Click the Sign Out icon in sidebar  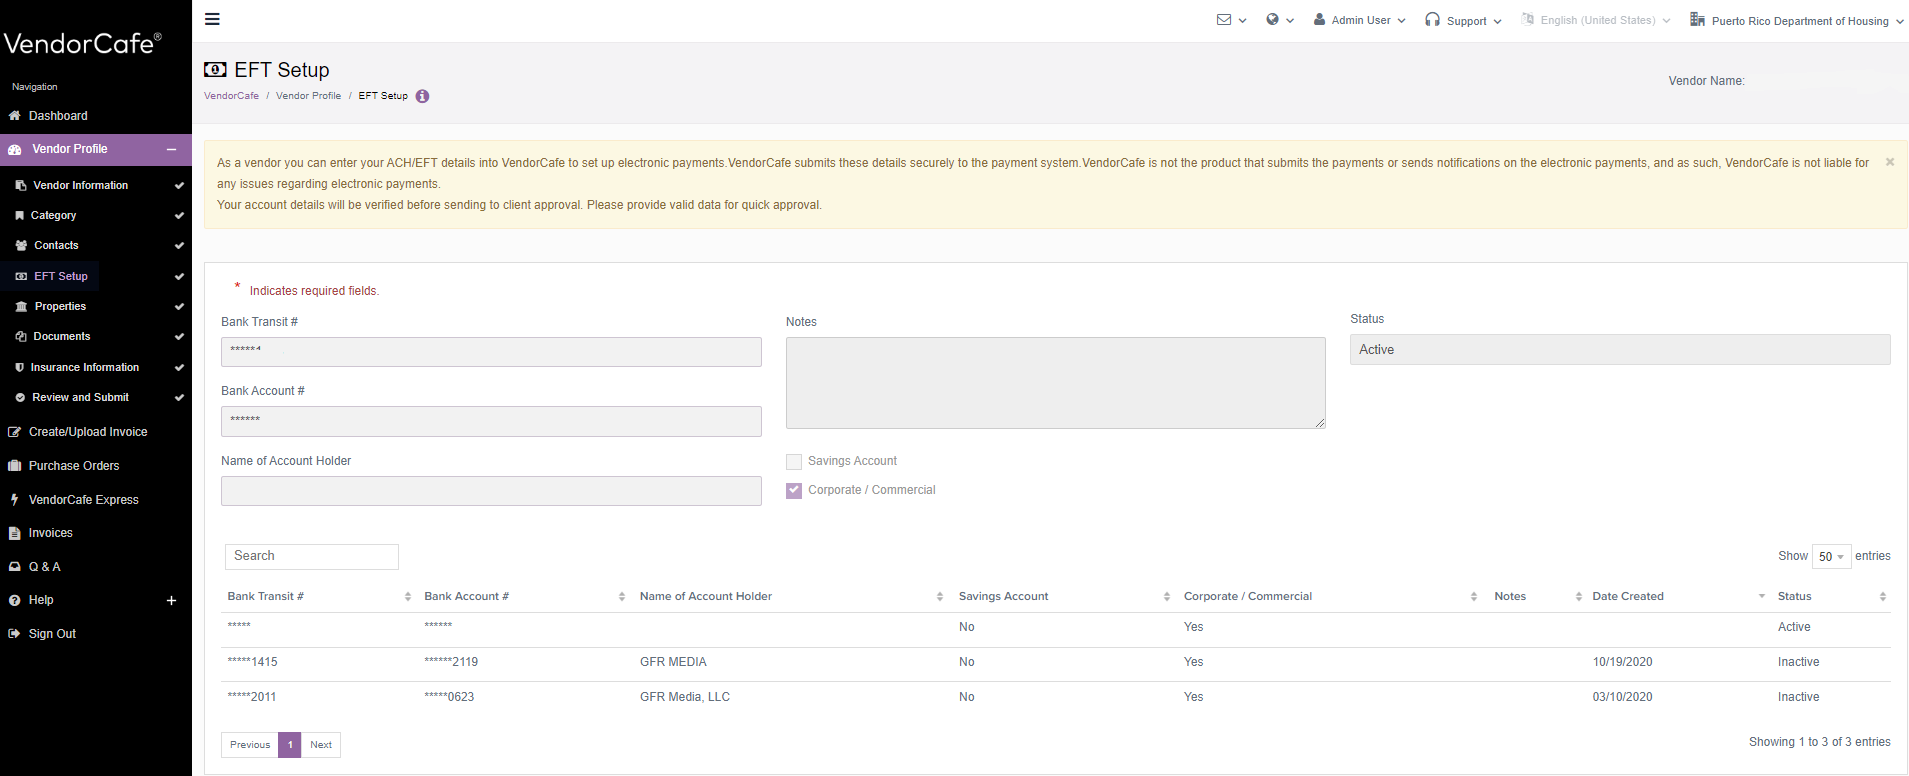coord(15,634)
